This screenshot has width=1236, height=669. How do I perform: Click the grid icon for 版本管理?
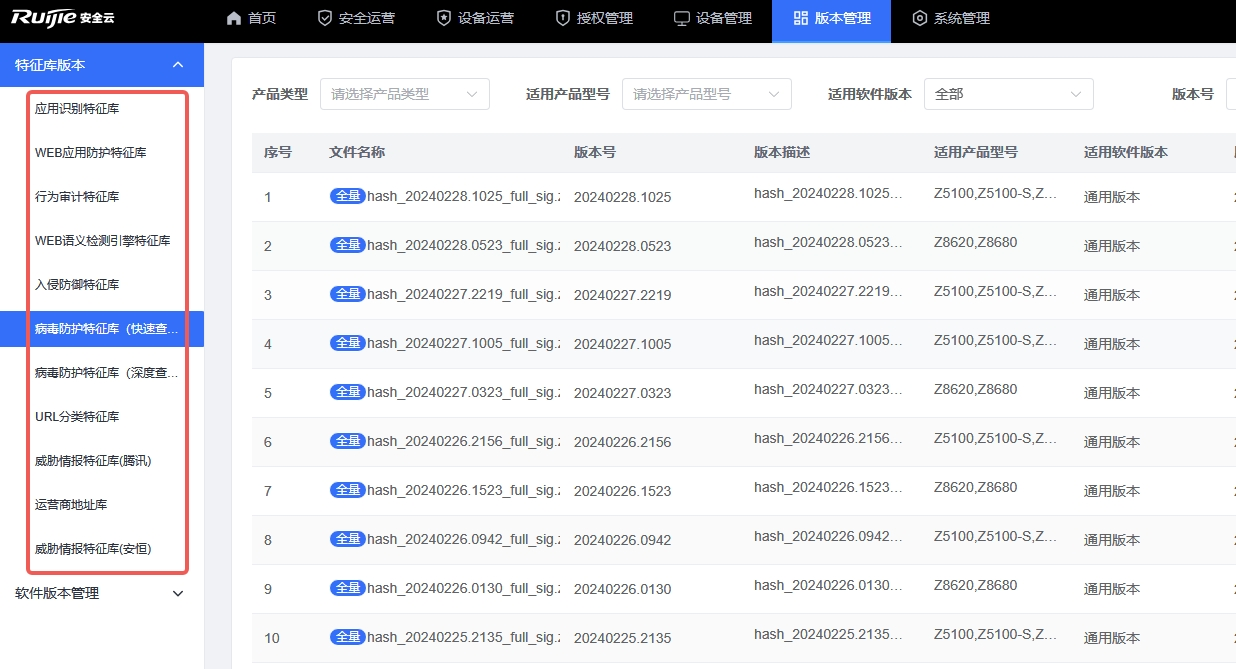pos(801,18)
